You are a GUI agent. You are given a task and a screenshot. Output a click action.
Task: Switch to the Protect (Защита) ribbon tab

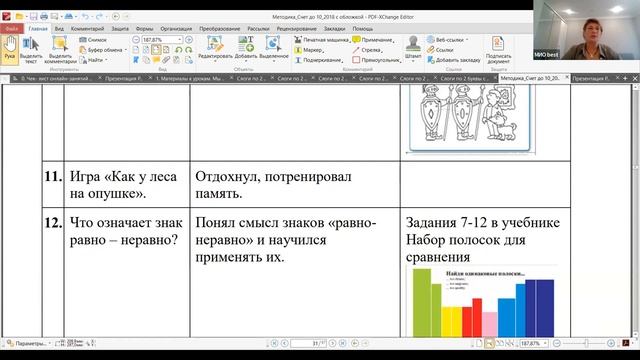(x=120, y=29)
